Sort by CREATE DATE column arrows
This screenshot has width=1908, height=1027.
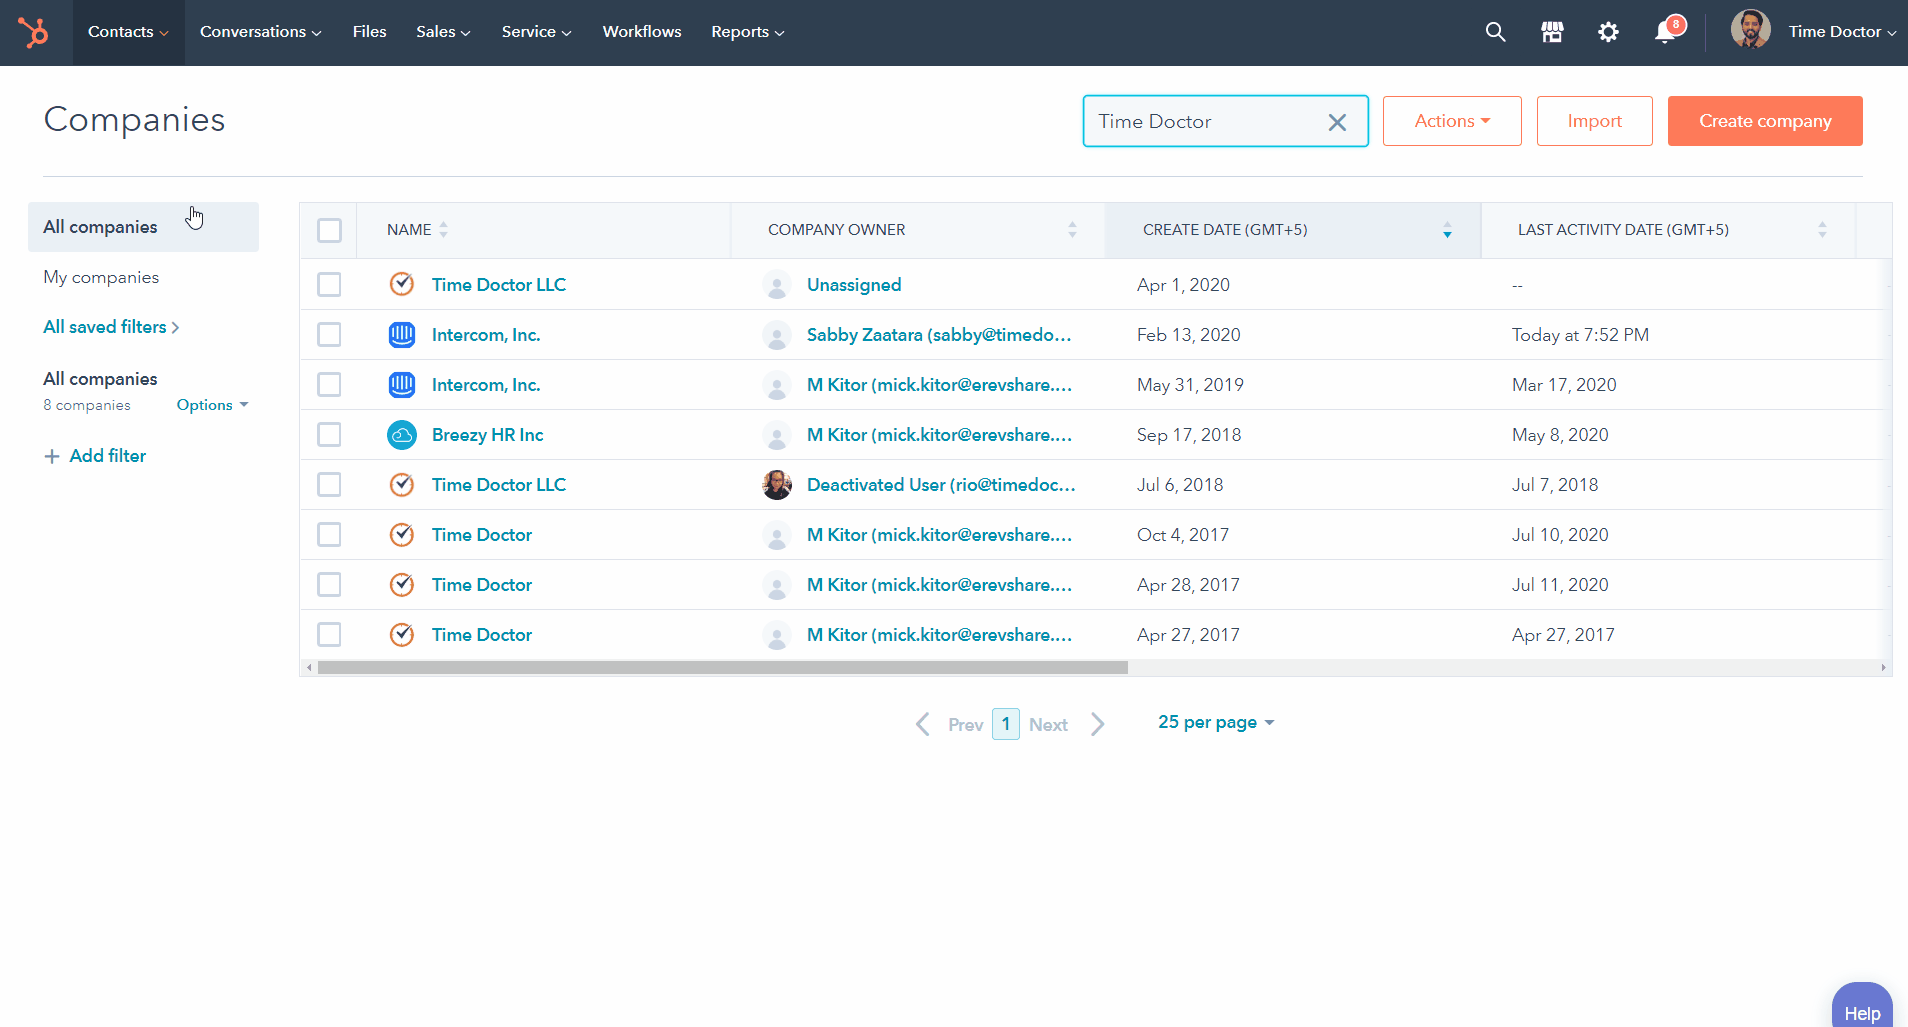point(1447,229)
